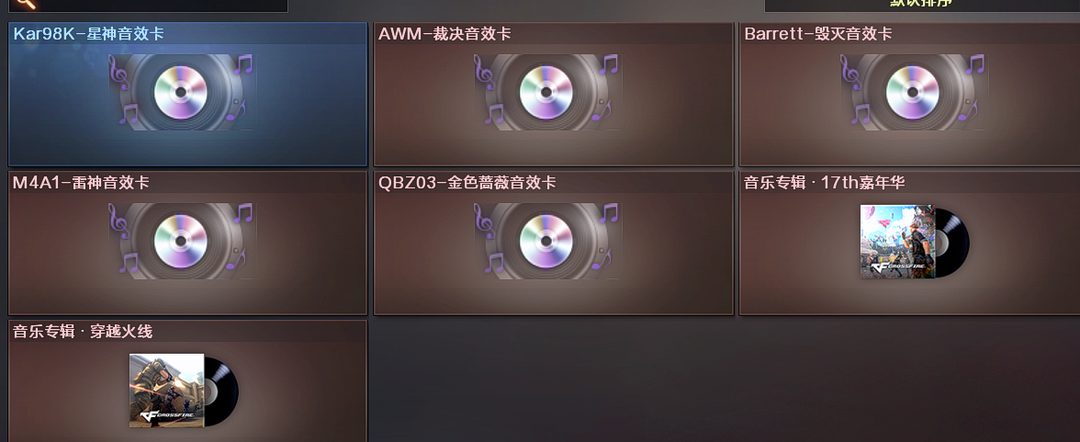1080x442 pixels.
Task: Select the M4A1-雷神 sound card disc icon
Action: point(180,241)
